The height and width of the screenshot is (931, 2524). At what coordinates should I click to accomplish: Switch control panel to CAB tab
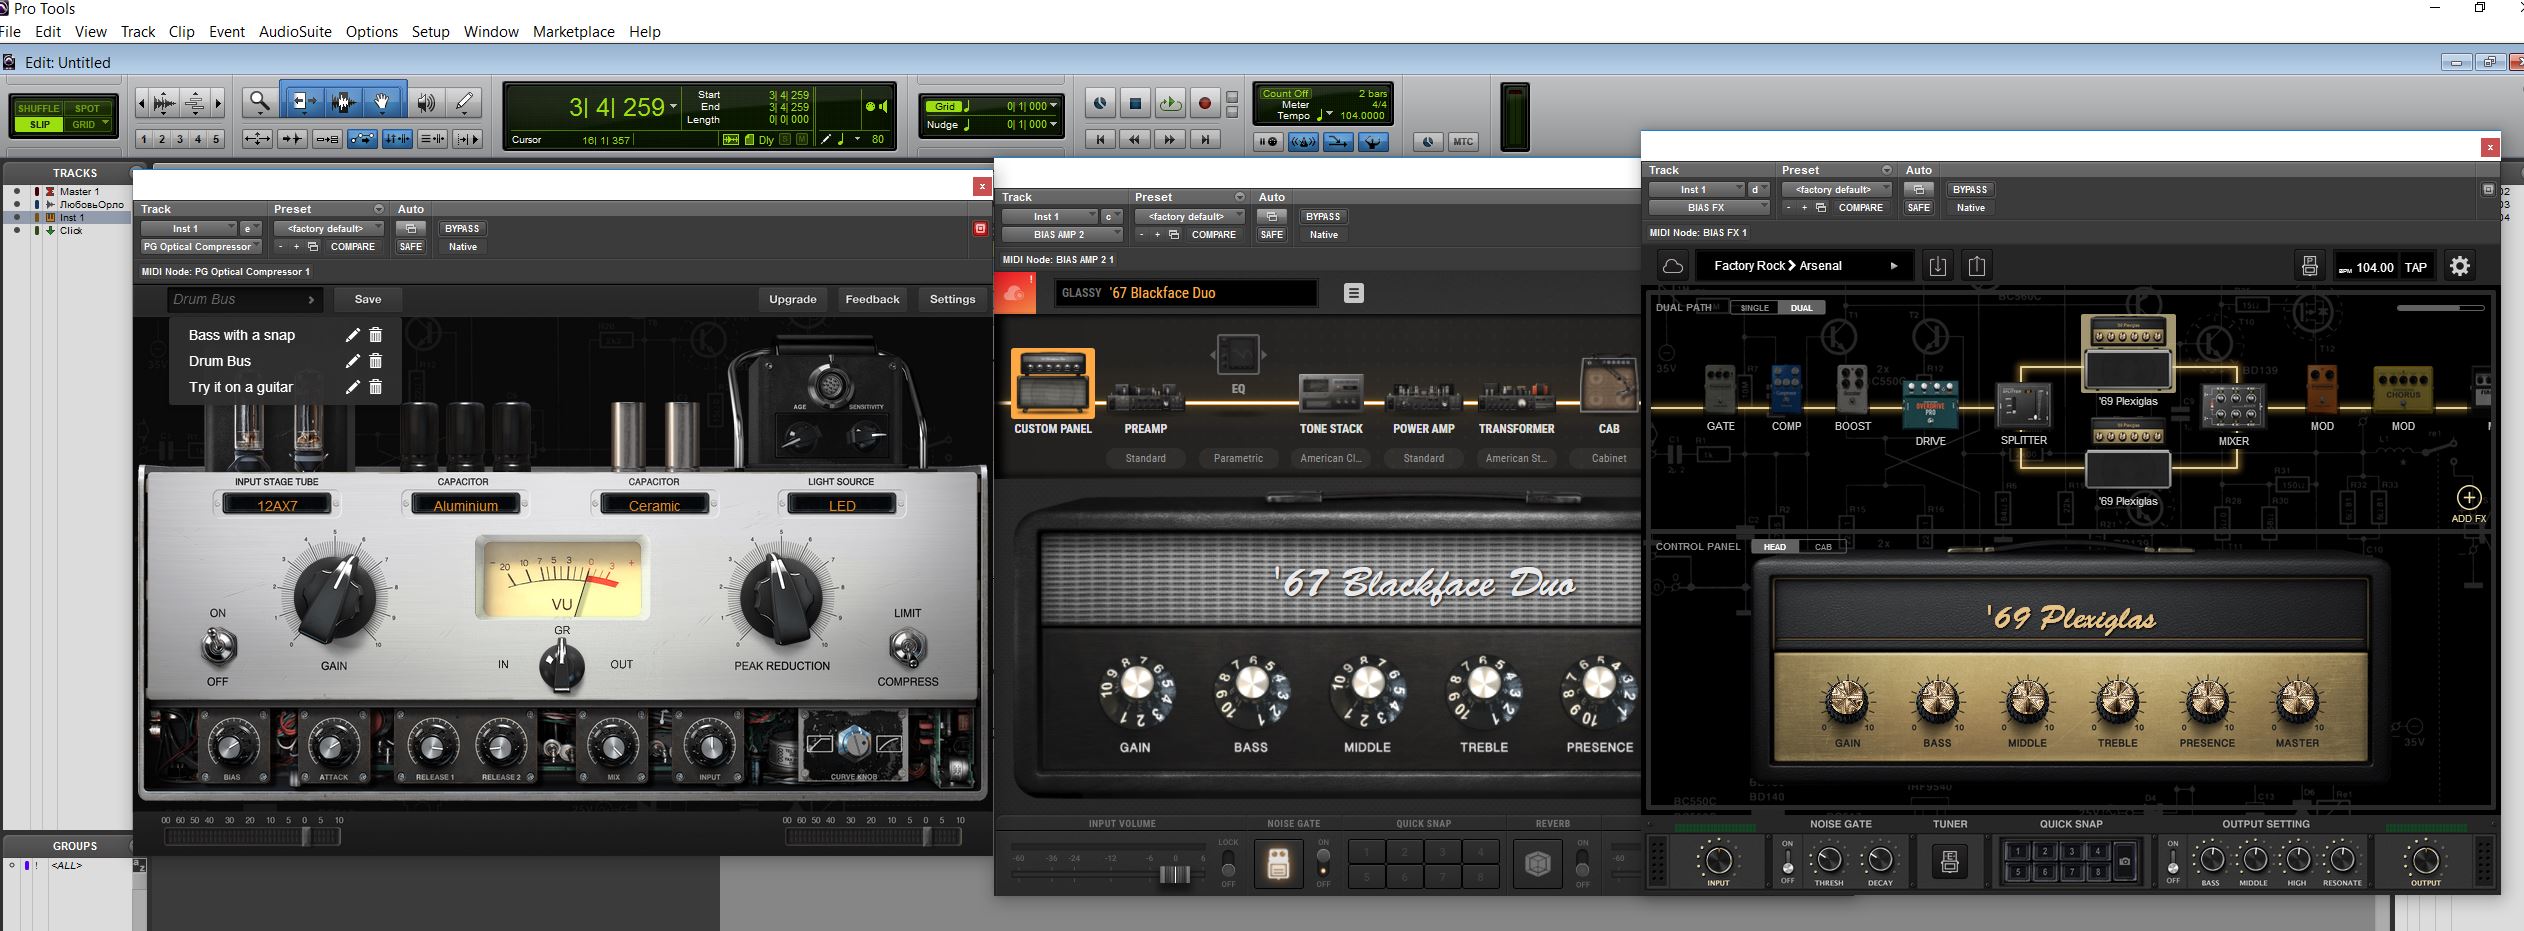click(x=1823, y=547)
